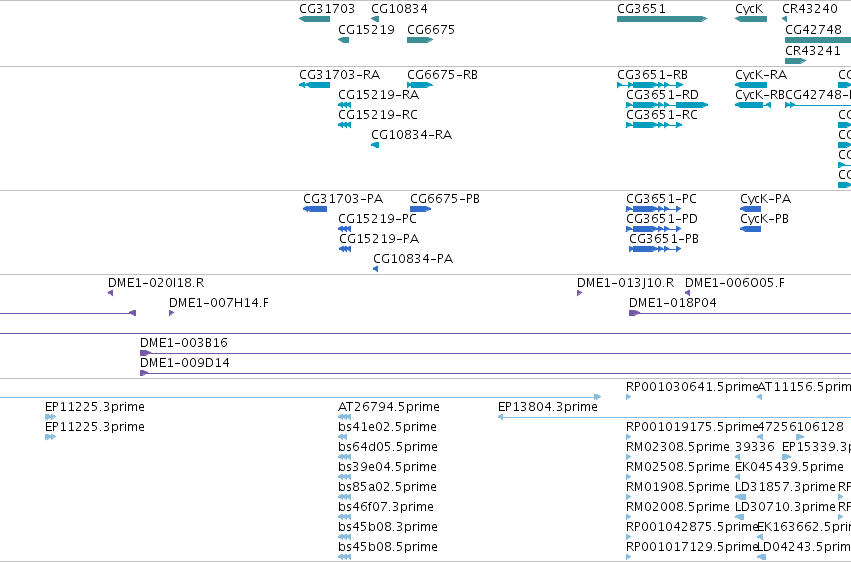Screen dimensions: 851x562
Task: Select the CG31703-PA CDS label
Action: (343, 199)
